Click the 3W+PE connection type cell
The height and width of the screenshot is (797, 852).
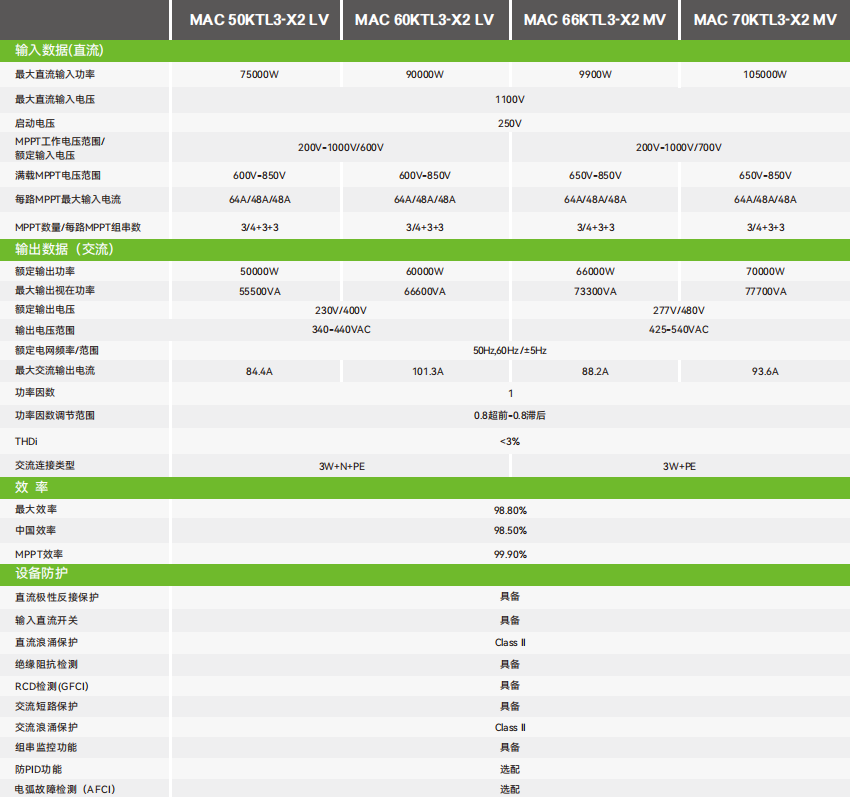click(679, 466)
